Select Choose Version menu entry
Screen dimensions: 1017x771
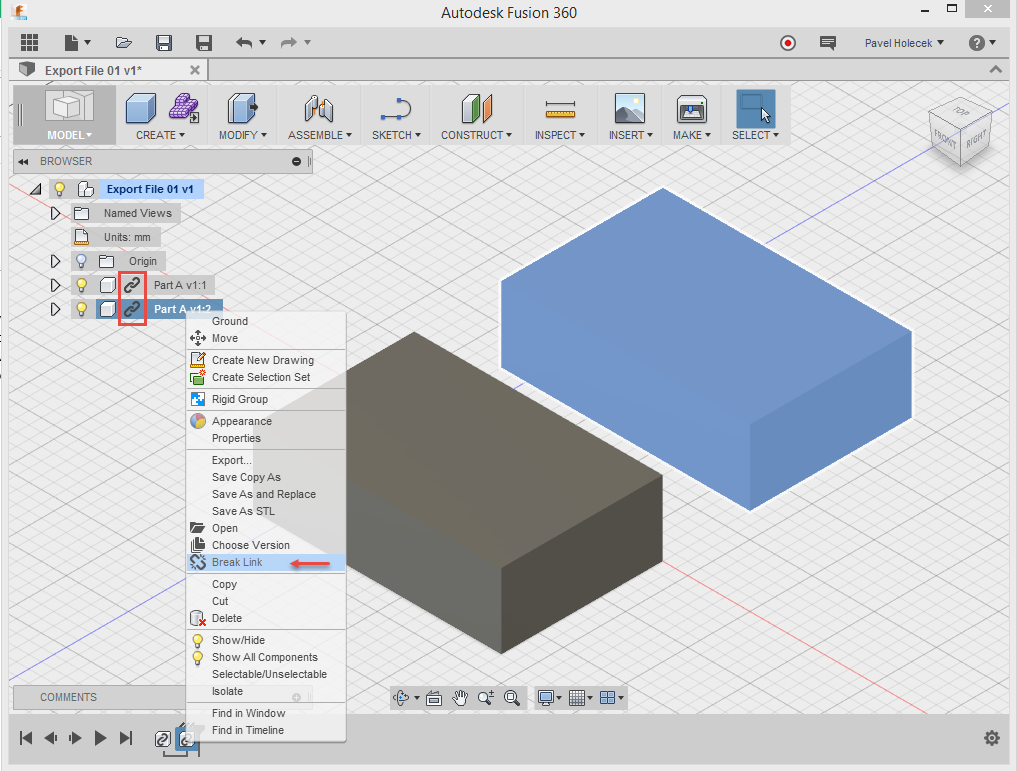266,545
